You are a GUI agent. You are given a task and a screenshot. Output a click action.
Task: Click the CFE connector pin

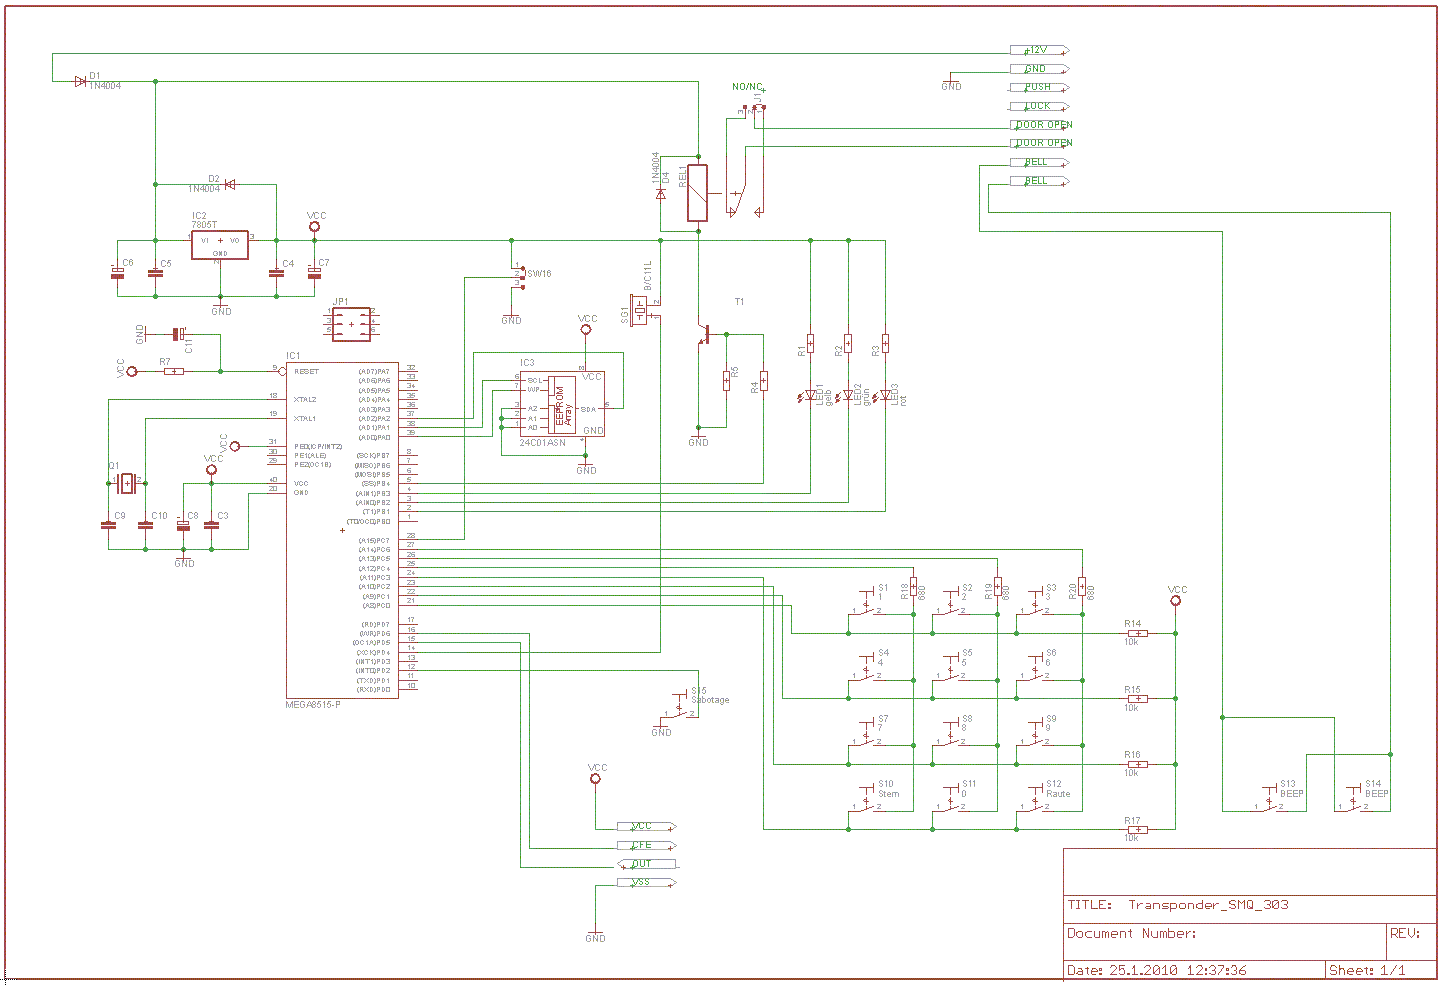pos(647,845)
